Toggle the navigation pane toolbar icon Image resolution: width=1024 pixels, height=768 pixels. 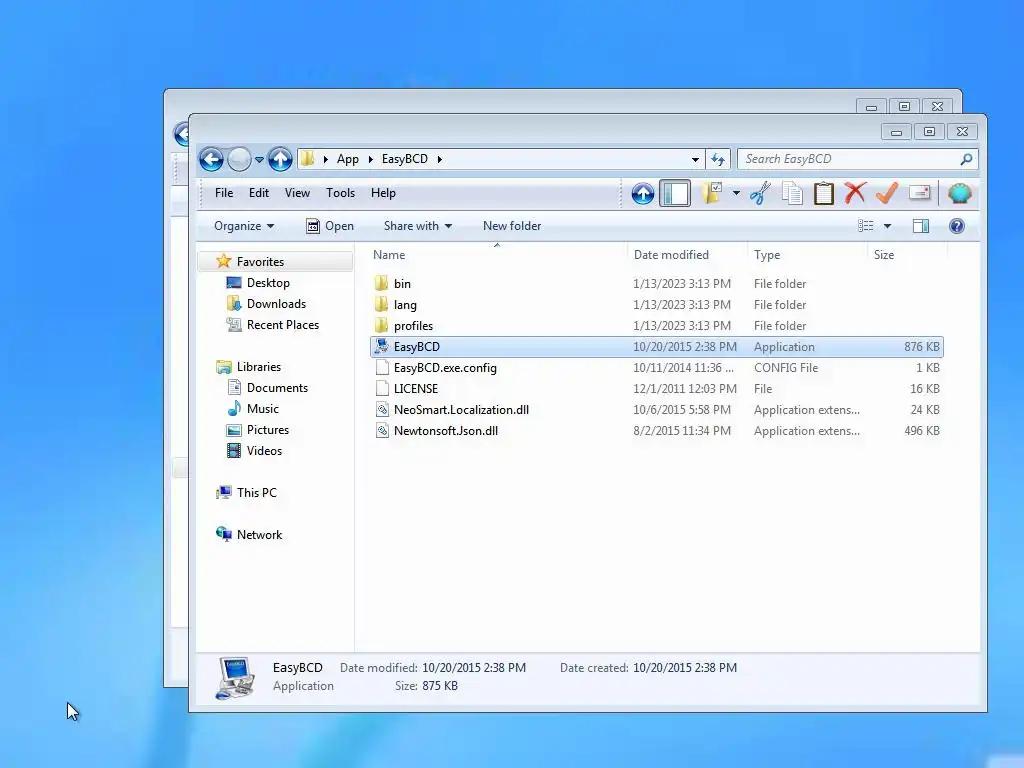tap(675, 193)
